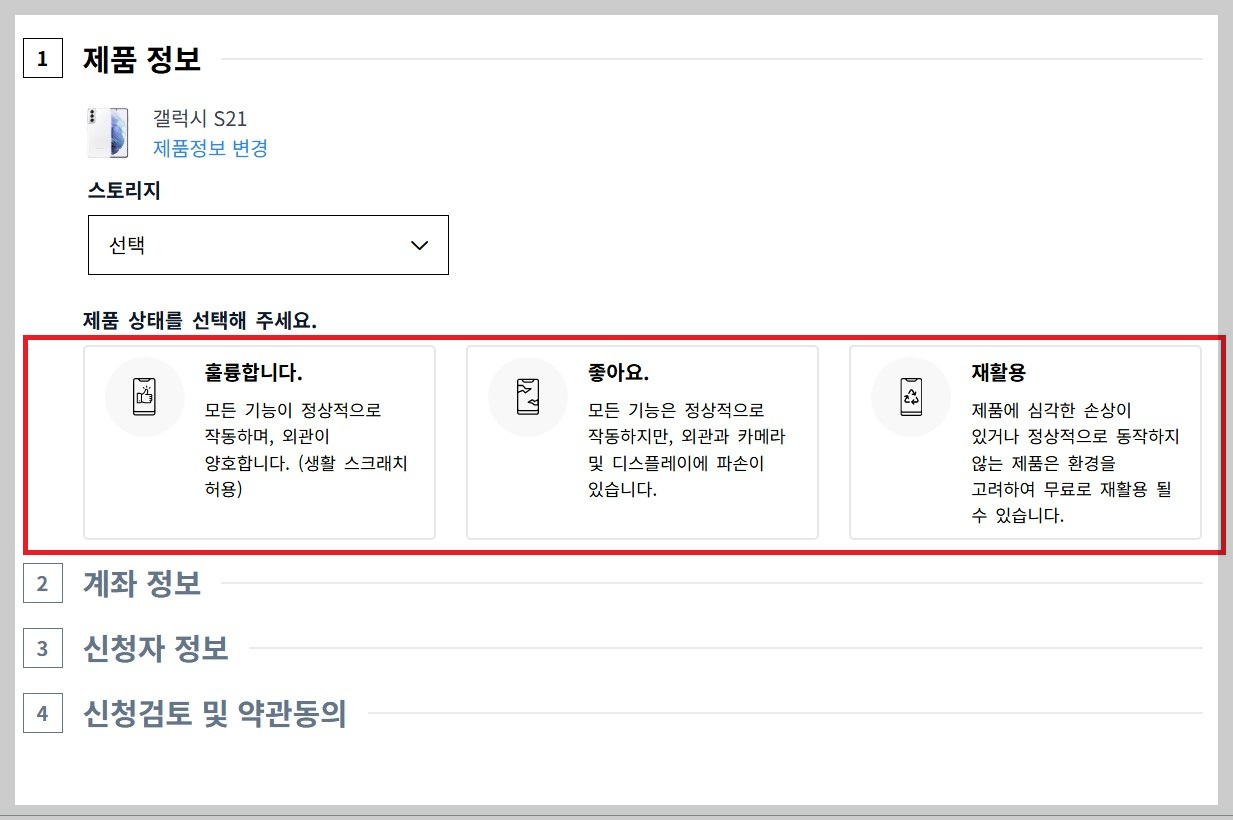Choose the 좋아요 condition option
The height and width of the screenshot is (820, 1233).
(x=641, y=440)
